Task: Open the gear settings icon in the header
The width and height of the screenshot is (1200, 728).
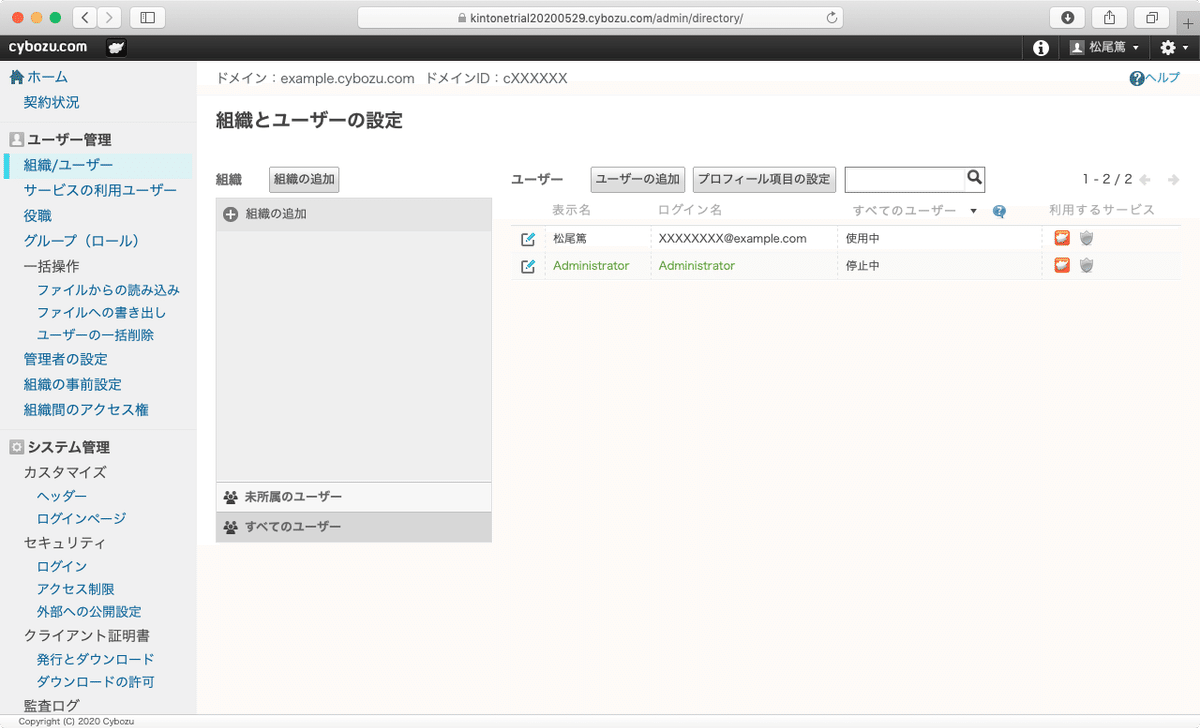Action: (1166, 46)
